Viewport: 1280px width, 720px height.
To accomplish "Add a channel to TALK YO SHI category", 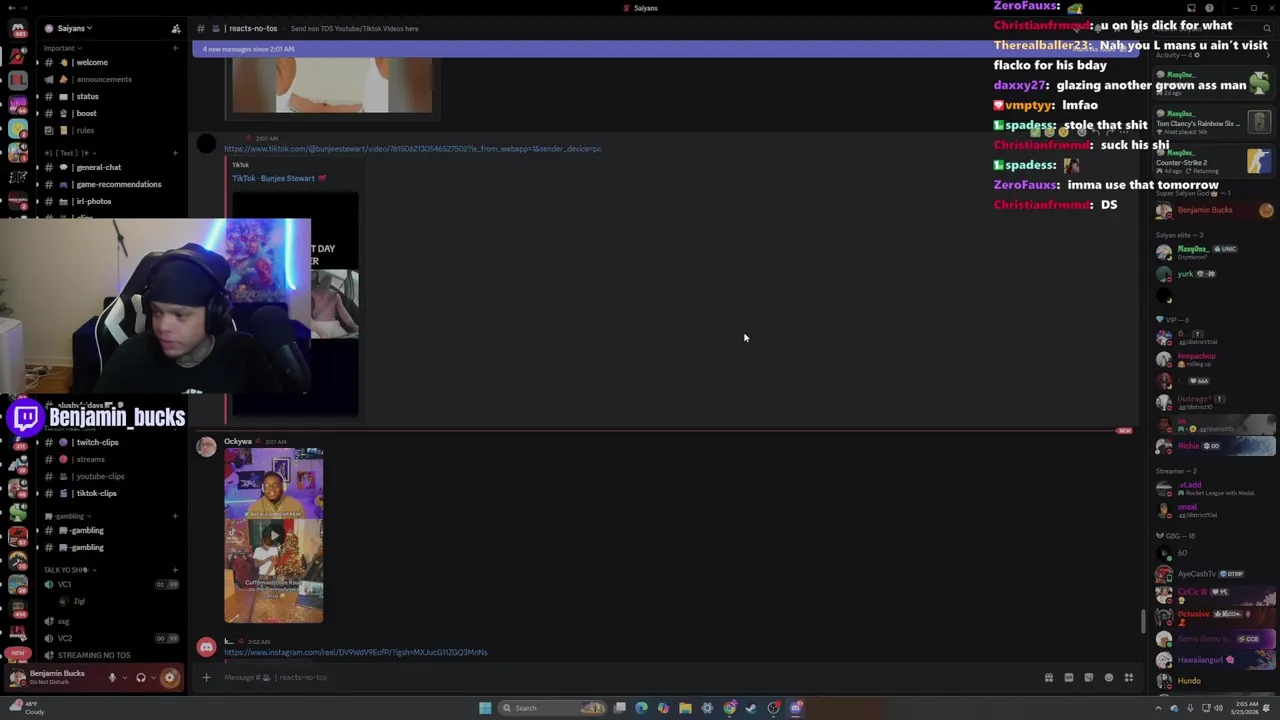I will 175,570.
